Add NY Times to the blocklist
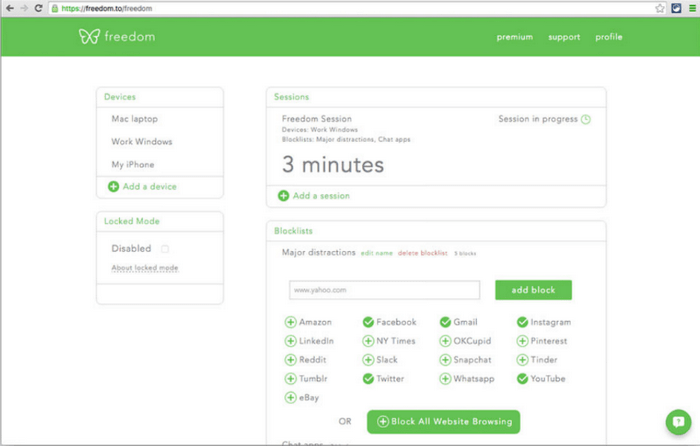Screen dimensions: 700x446 point(368,341)
